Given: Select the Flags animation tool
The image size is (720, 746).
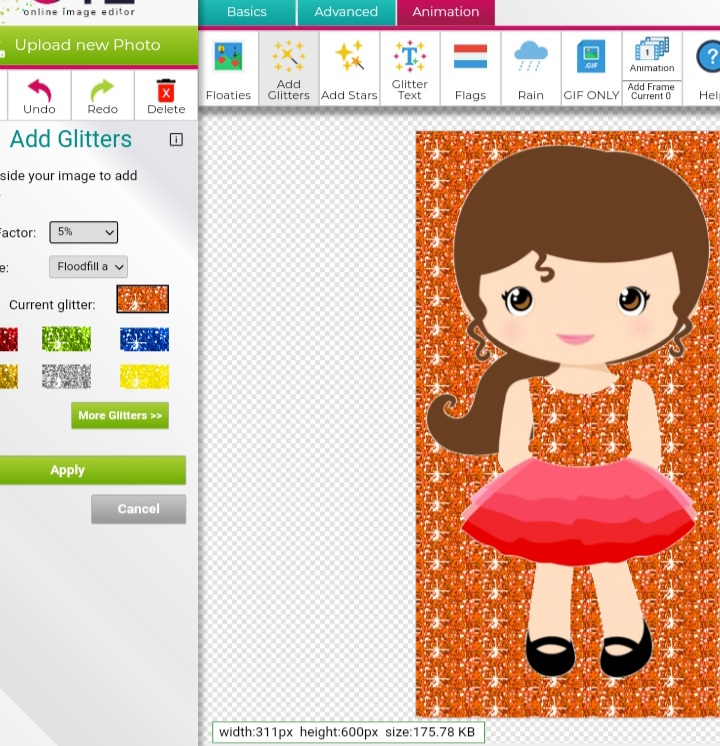Looking at the screenshot, I should (470, 68).
